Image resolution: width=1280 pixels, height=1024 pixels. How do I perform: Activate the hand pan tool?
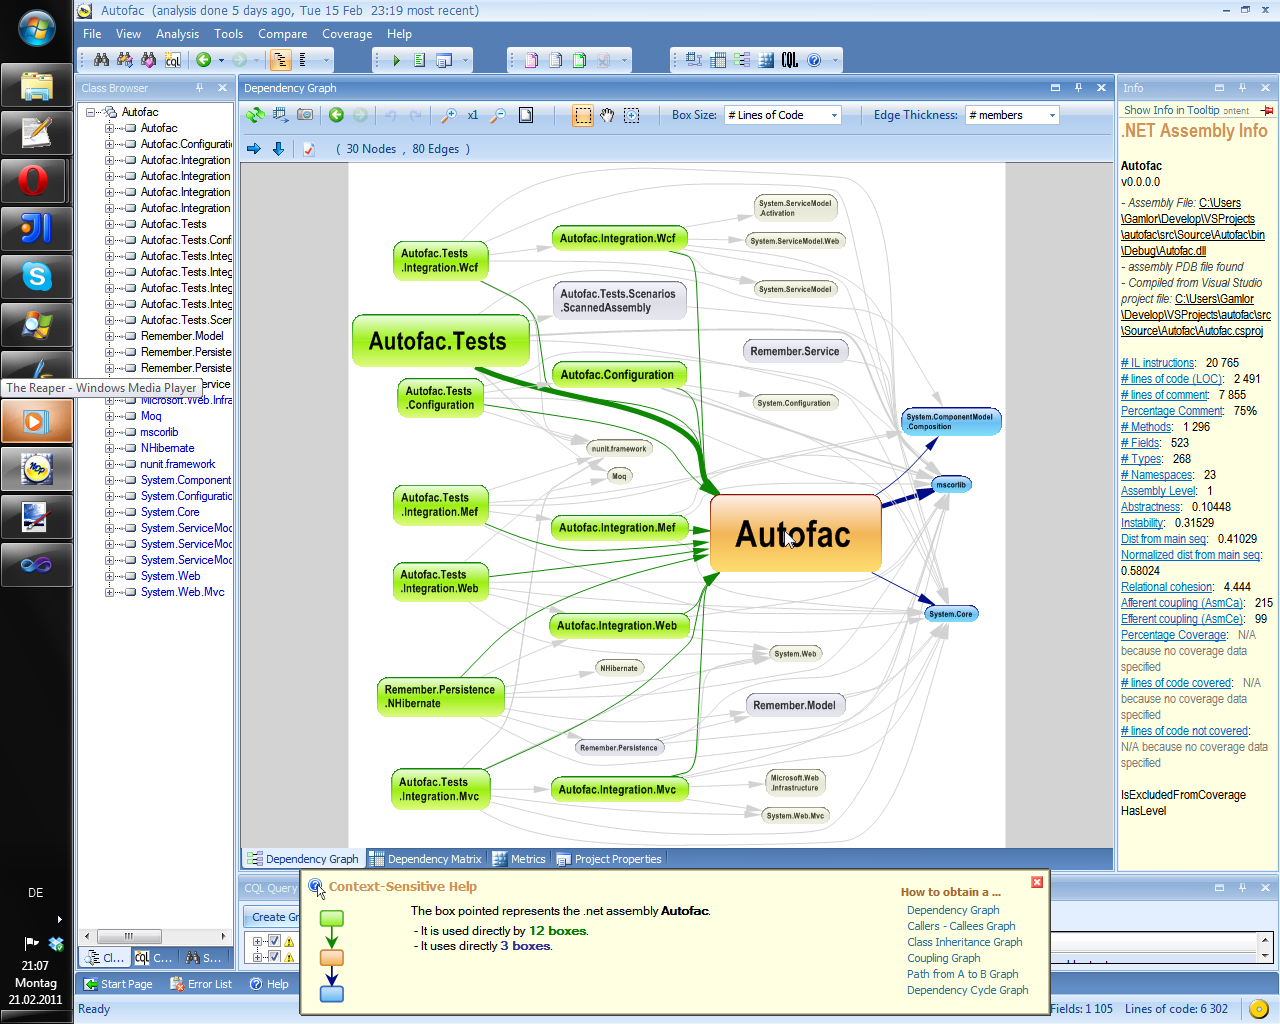pyautogui.click(x=607, y=115)
